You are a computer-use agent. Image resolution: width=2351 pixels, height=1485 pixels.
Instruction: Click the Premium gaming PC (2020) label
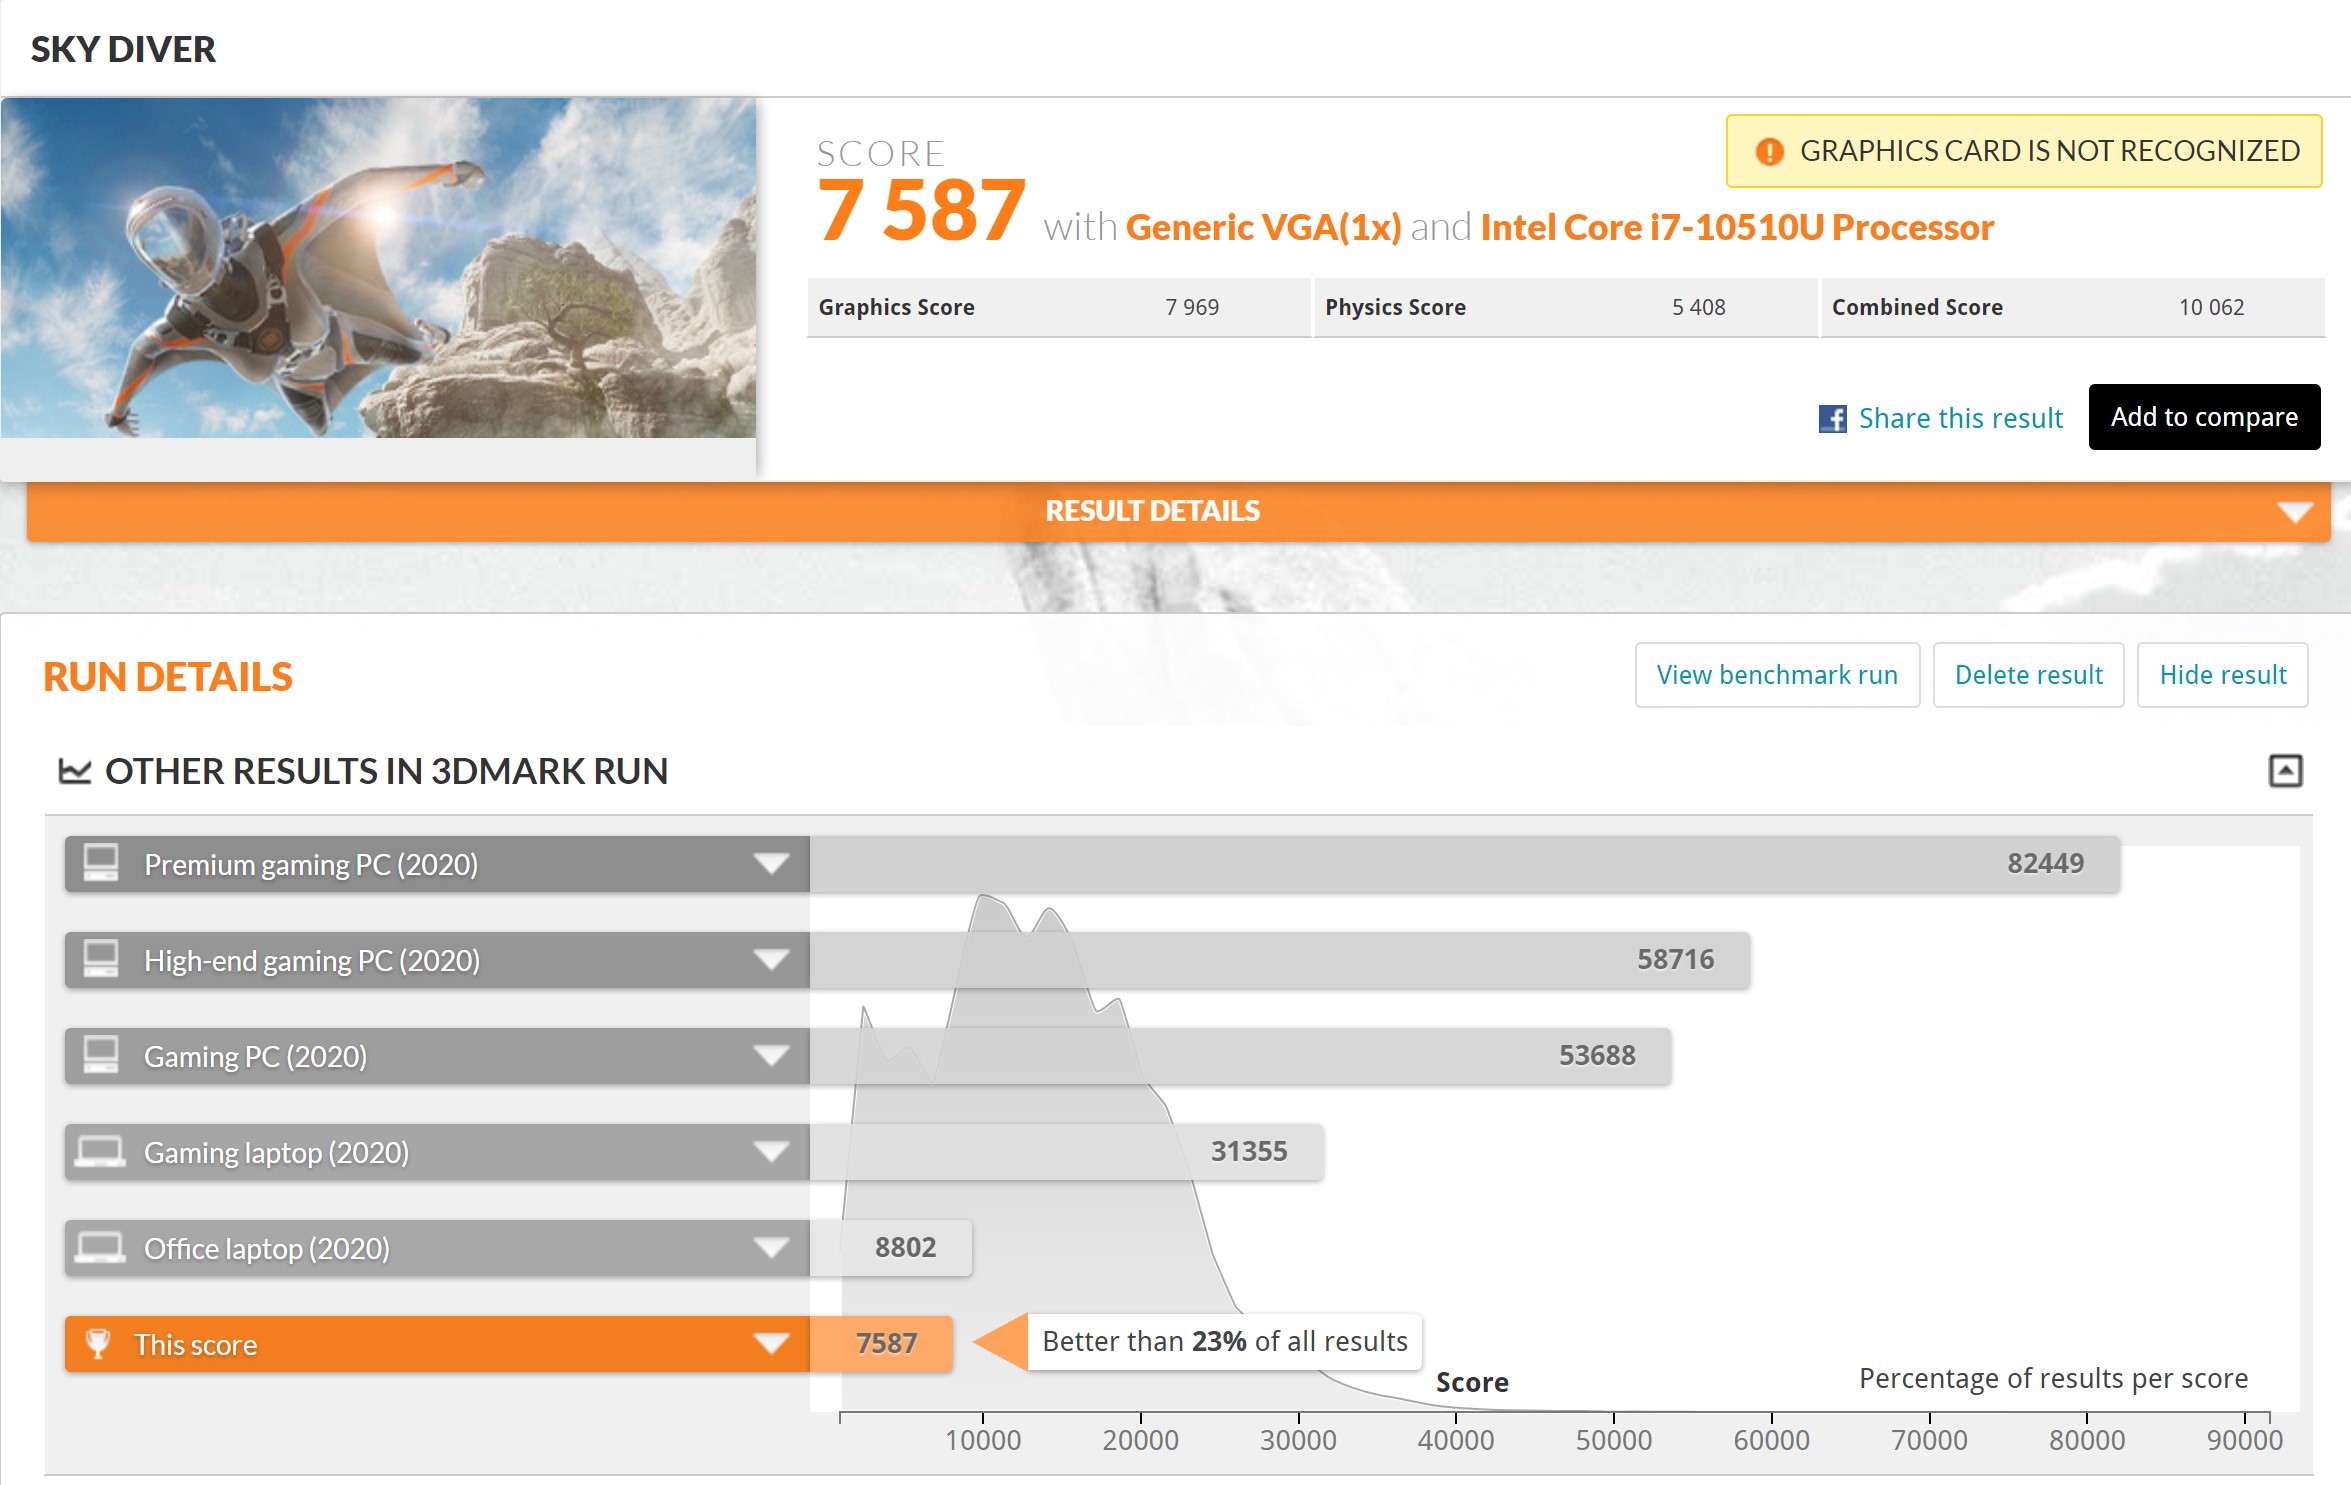pos(311,864)
